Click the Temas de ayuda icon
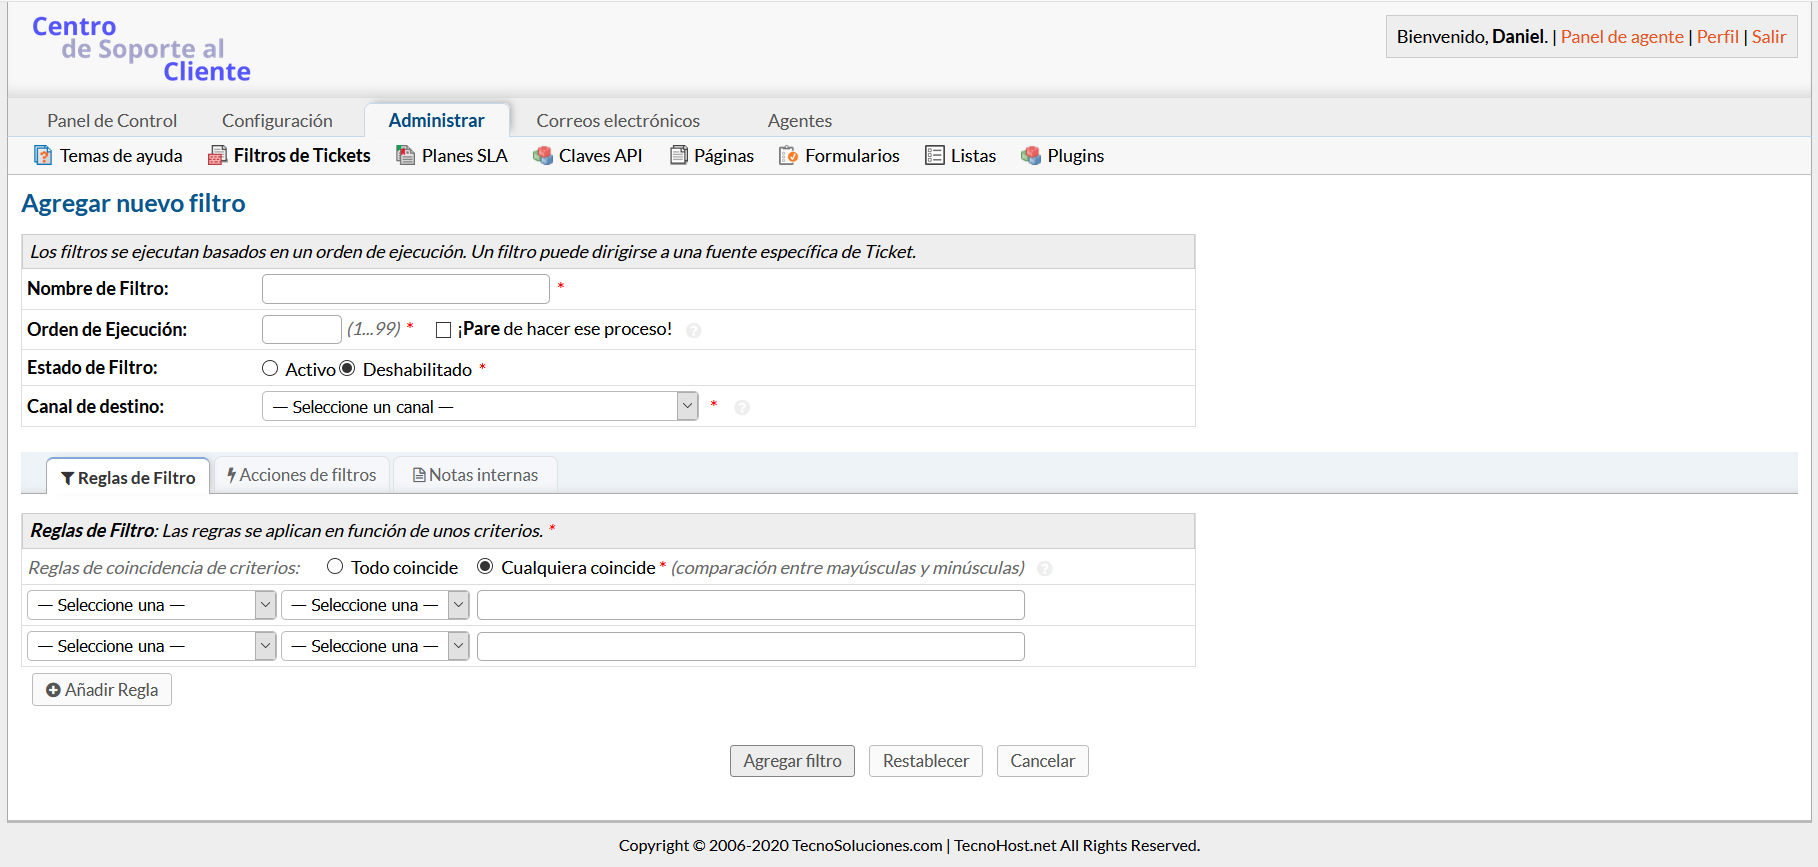The image size is (1818, 867). (43, 155)
